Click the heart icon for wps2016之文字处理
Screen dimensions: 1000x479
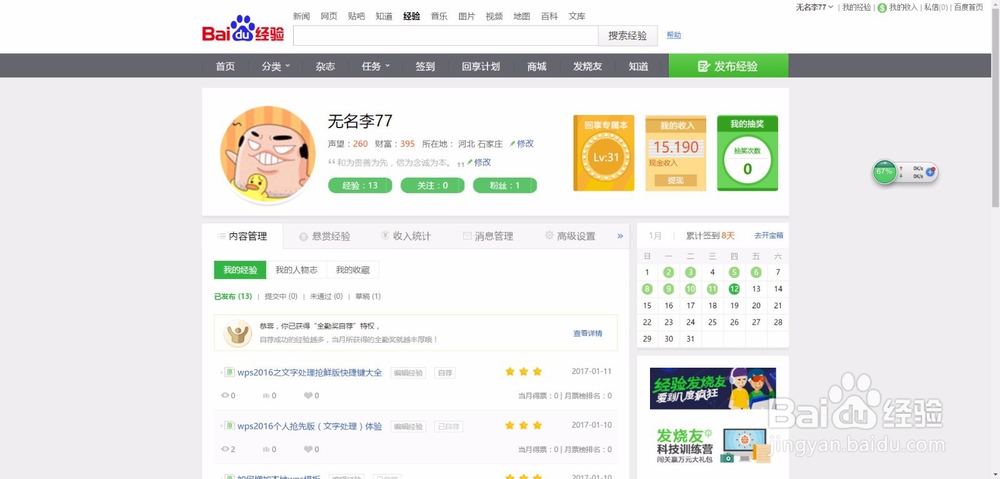point(308,395)
